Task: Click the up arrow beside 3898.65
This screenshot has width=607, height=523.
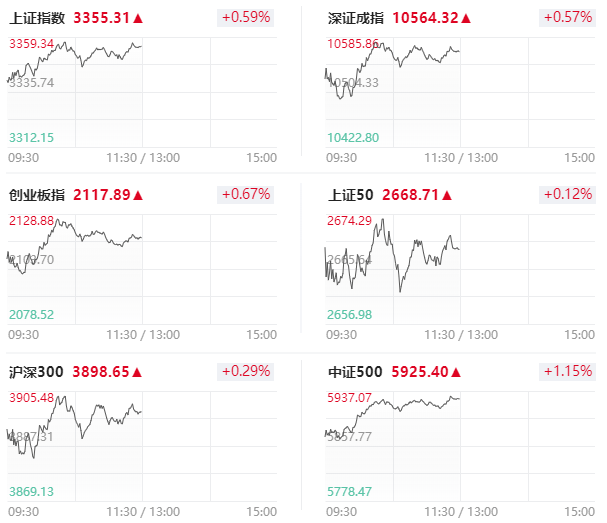Action: click(137, 372)
